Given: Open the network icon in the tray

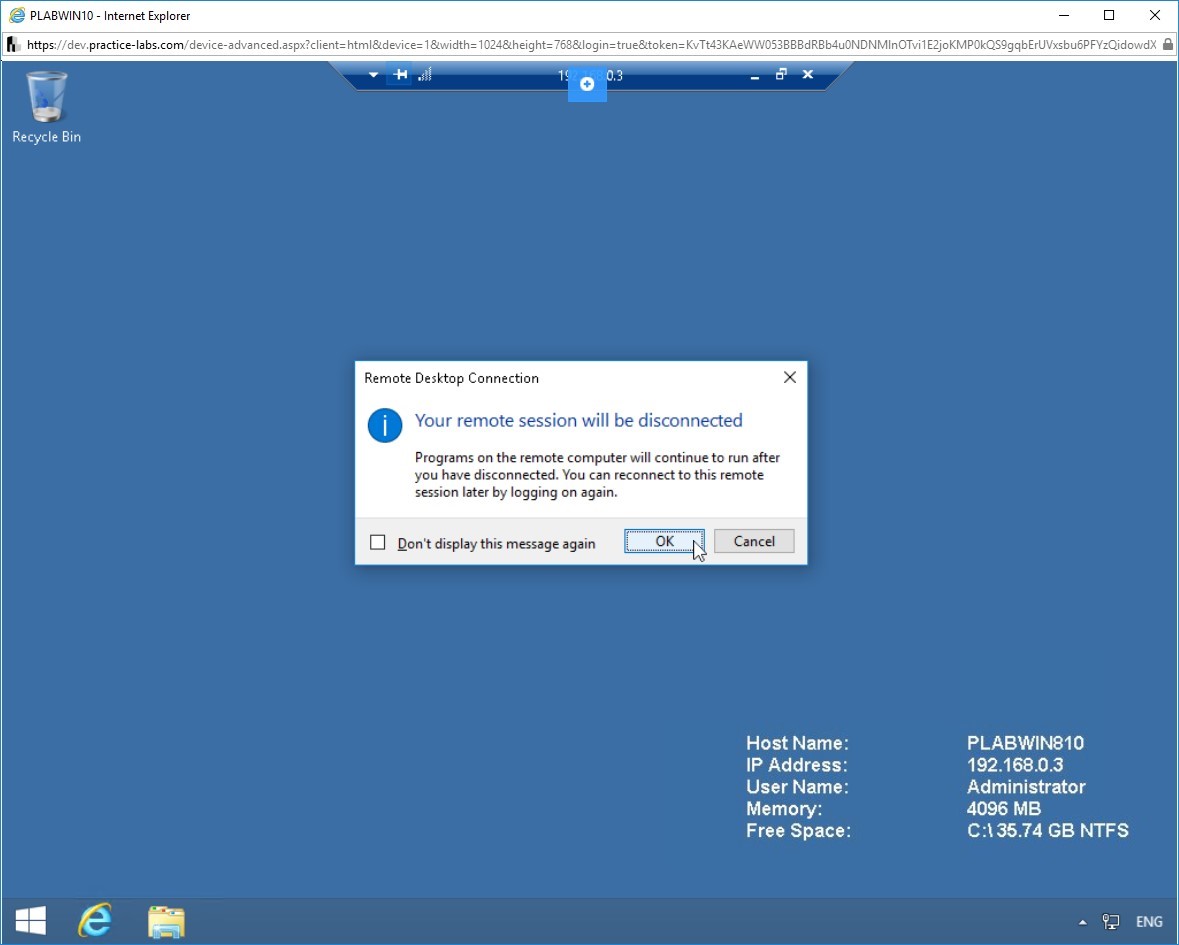Looking at the screenshot, I should click(1111, 922).
